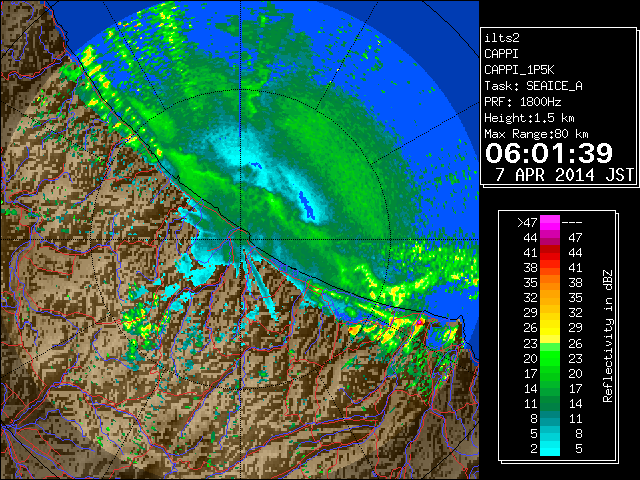Click the 'Task: SEAICE_A' line
The width and height of the screenshot is (640, 480).
(533, 86)
